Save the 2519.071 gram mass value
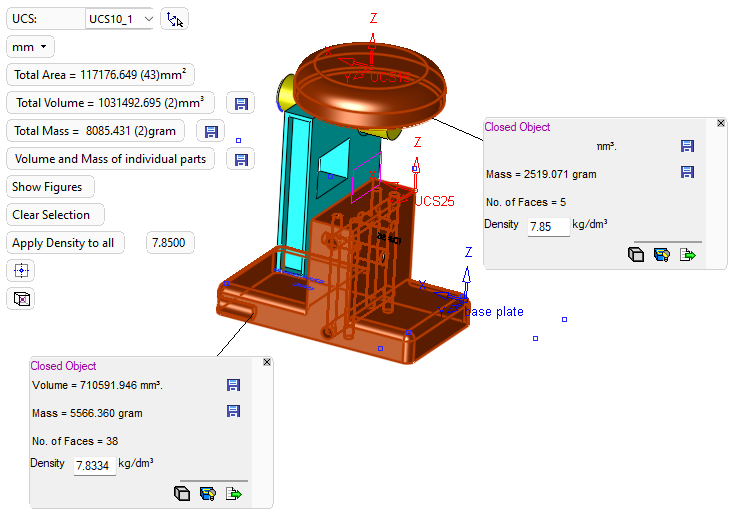The height and width of the screenshot is (517, 734). click(687, 173)
